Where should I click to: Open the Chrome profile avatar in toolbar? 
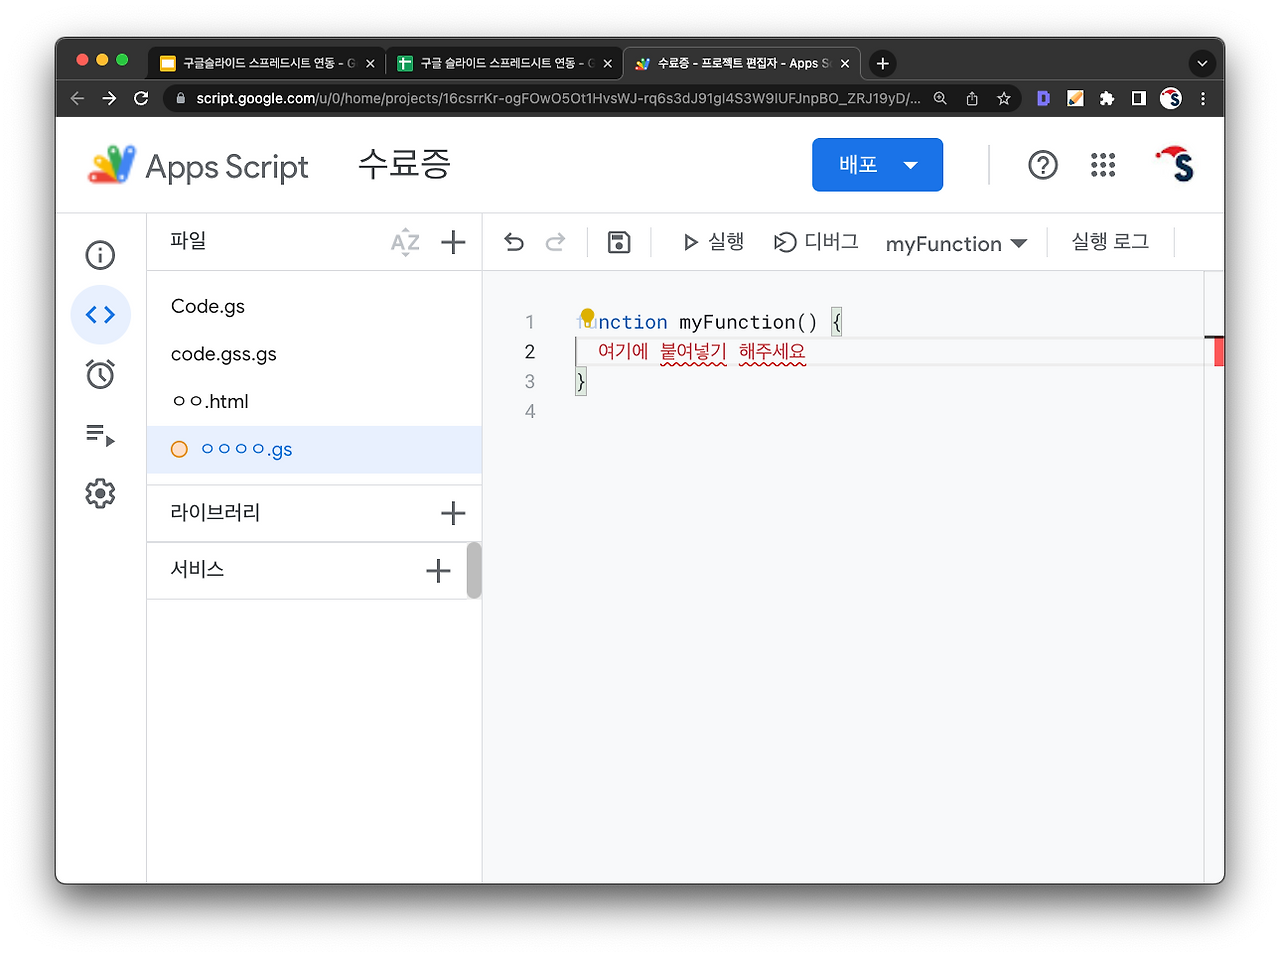1171,98
